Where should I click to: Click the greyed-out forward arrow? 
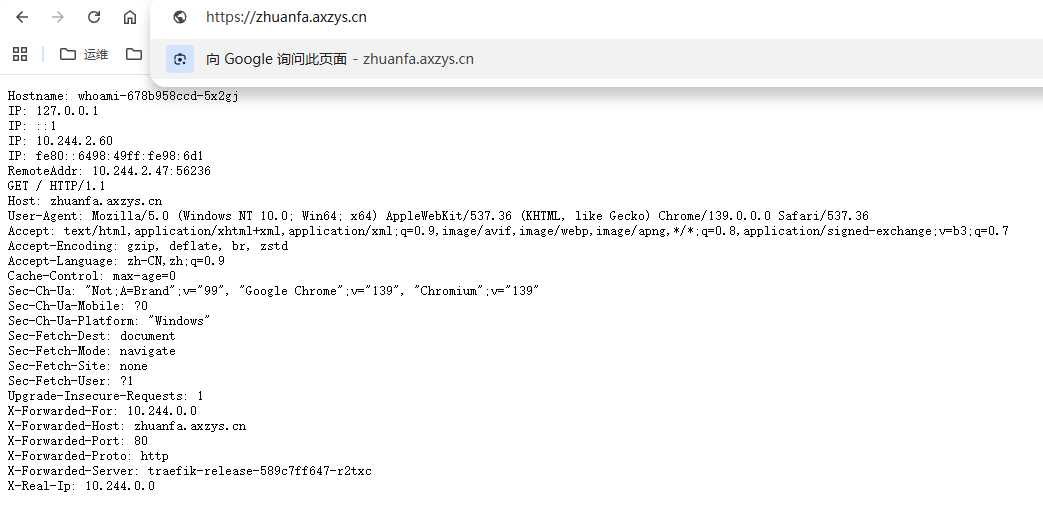point(58,17)
